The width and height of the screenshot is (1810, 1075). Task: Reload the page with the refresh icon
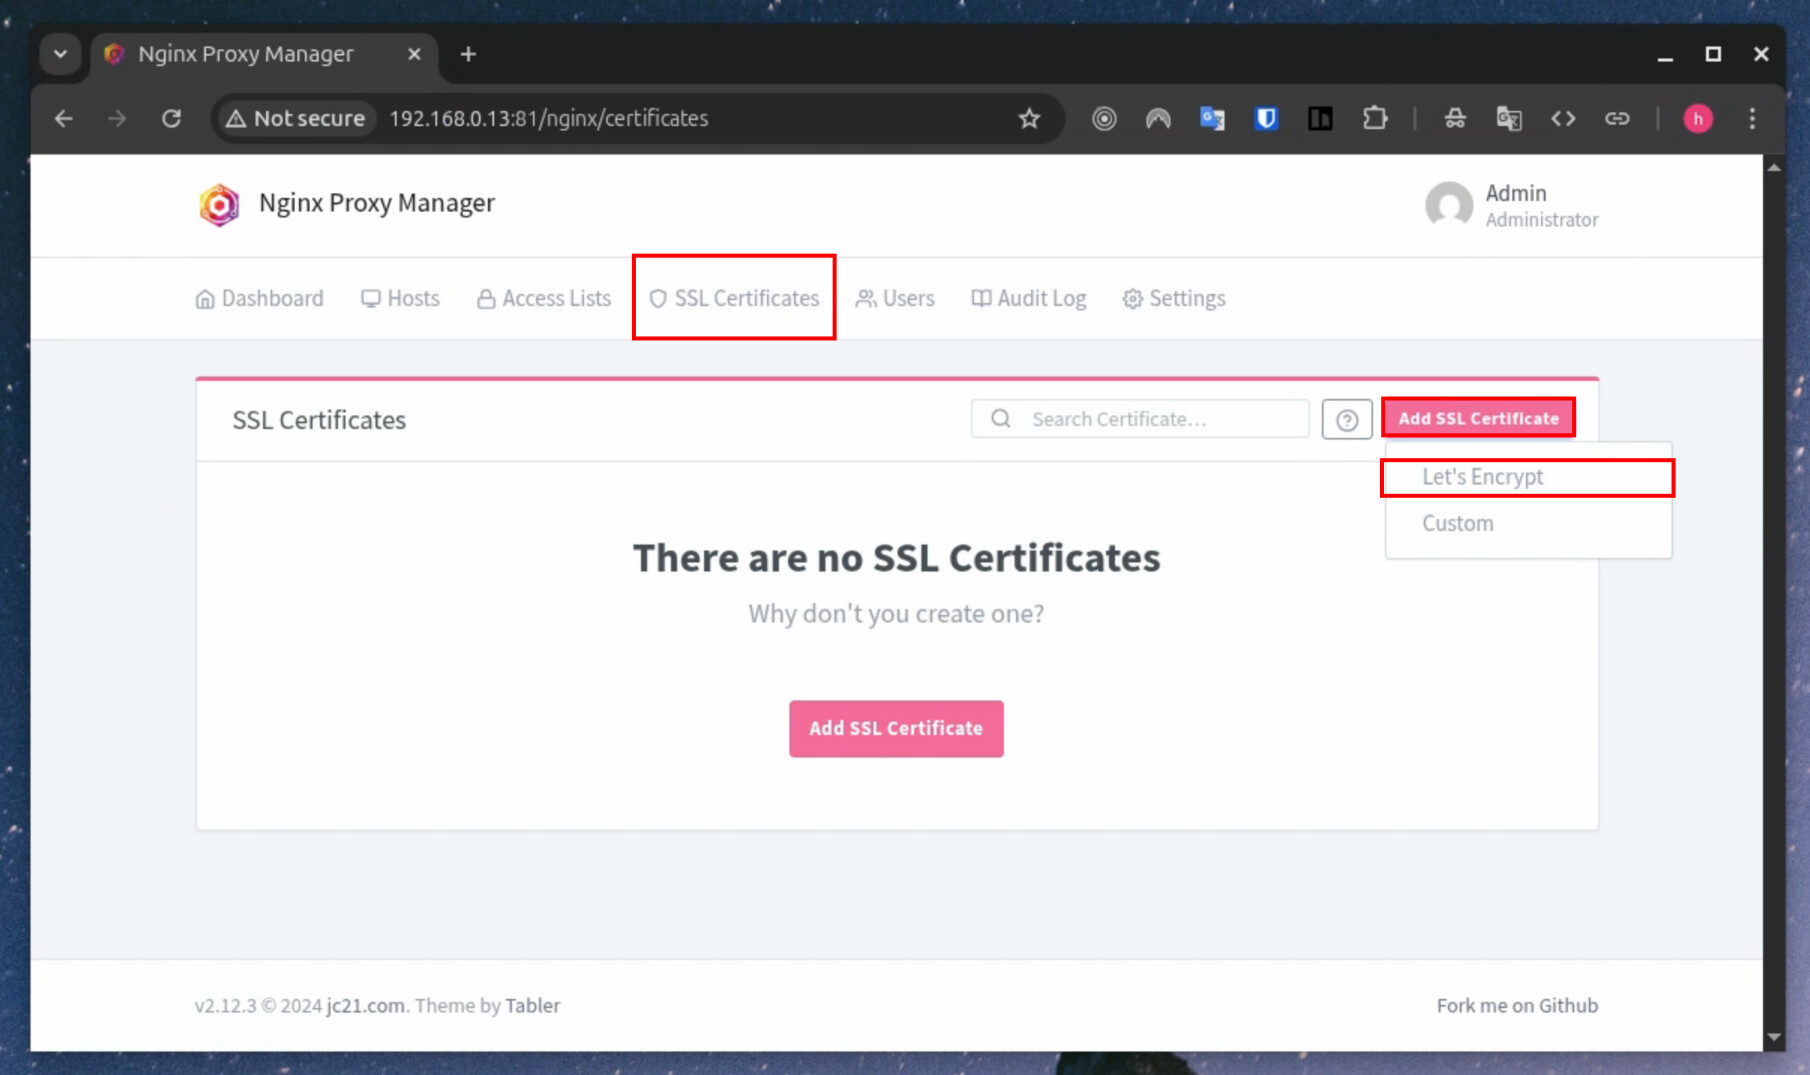[171, 119]
